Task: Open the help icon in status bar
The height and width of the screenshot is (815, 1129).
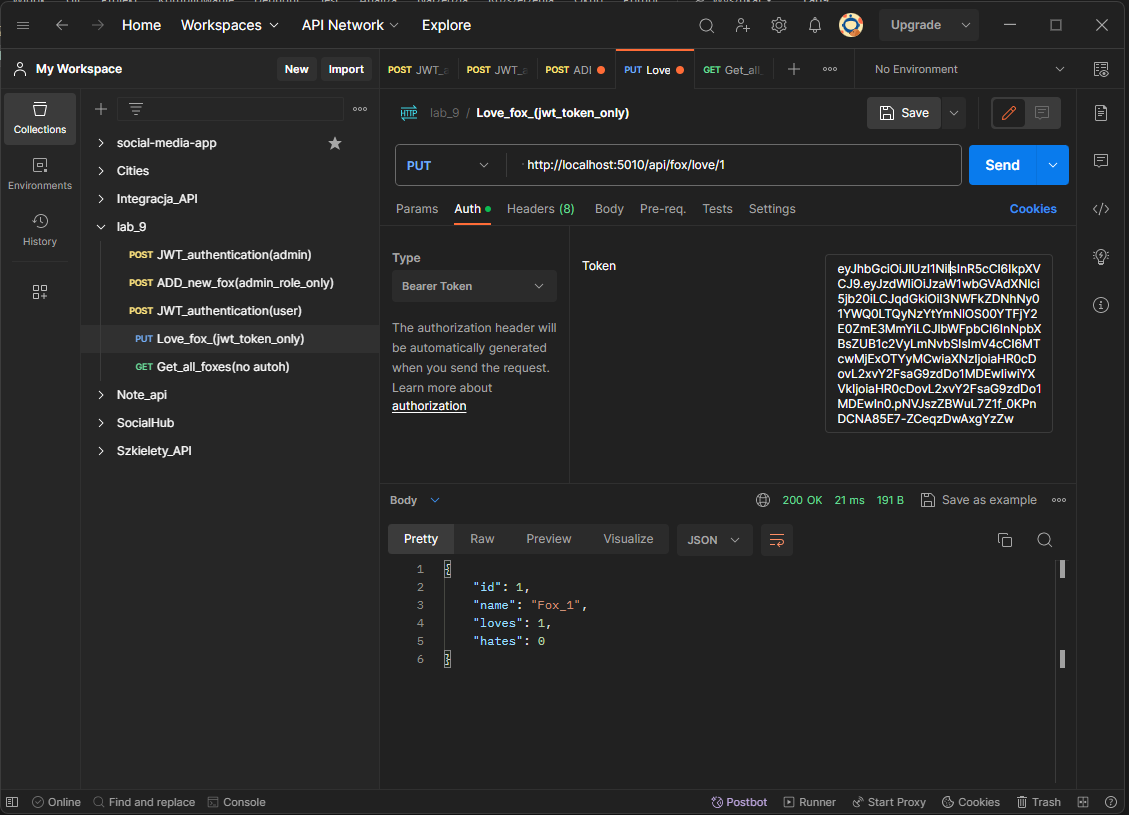Action: (1111, 802)
